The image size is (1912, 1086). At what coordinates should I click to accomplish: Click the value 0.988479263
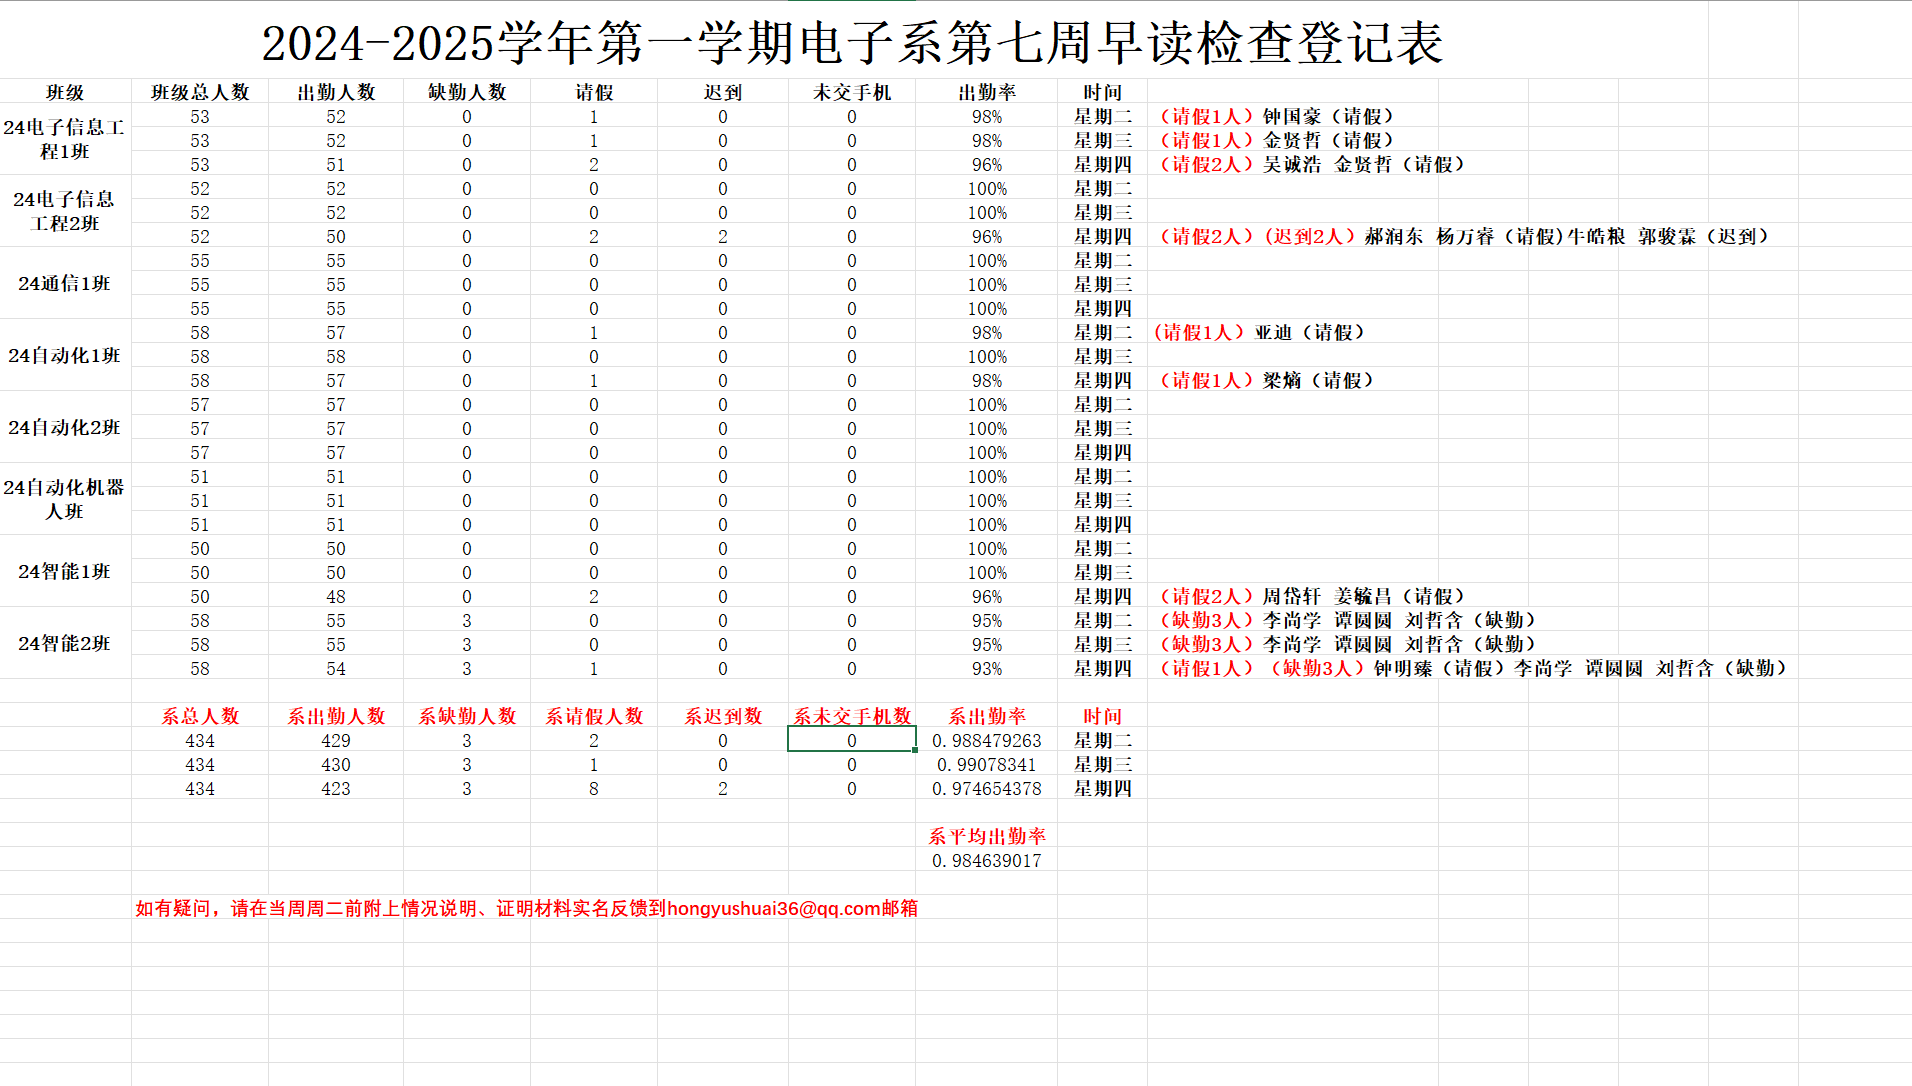point(987,741)
